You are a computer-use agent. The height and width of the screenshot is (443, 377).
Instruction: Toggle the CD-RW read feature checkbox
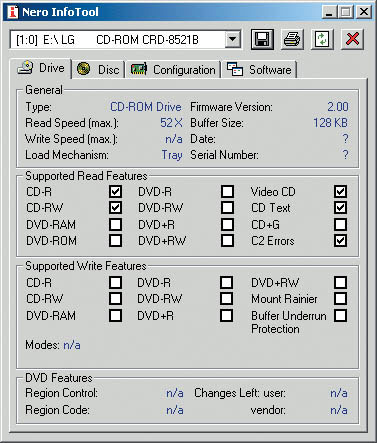click(x=116, y=208)
